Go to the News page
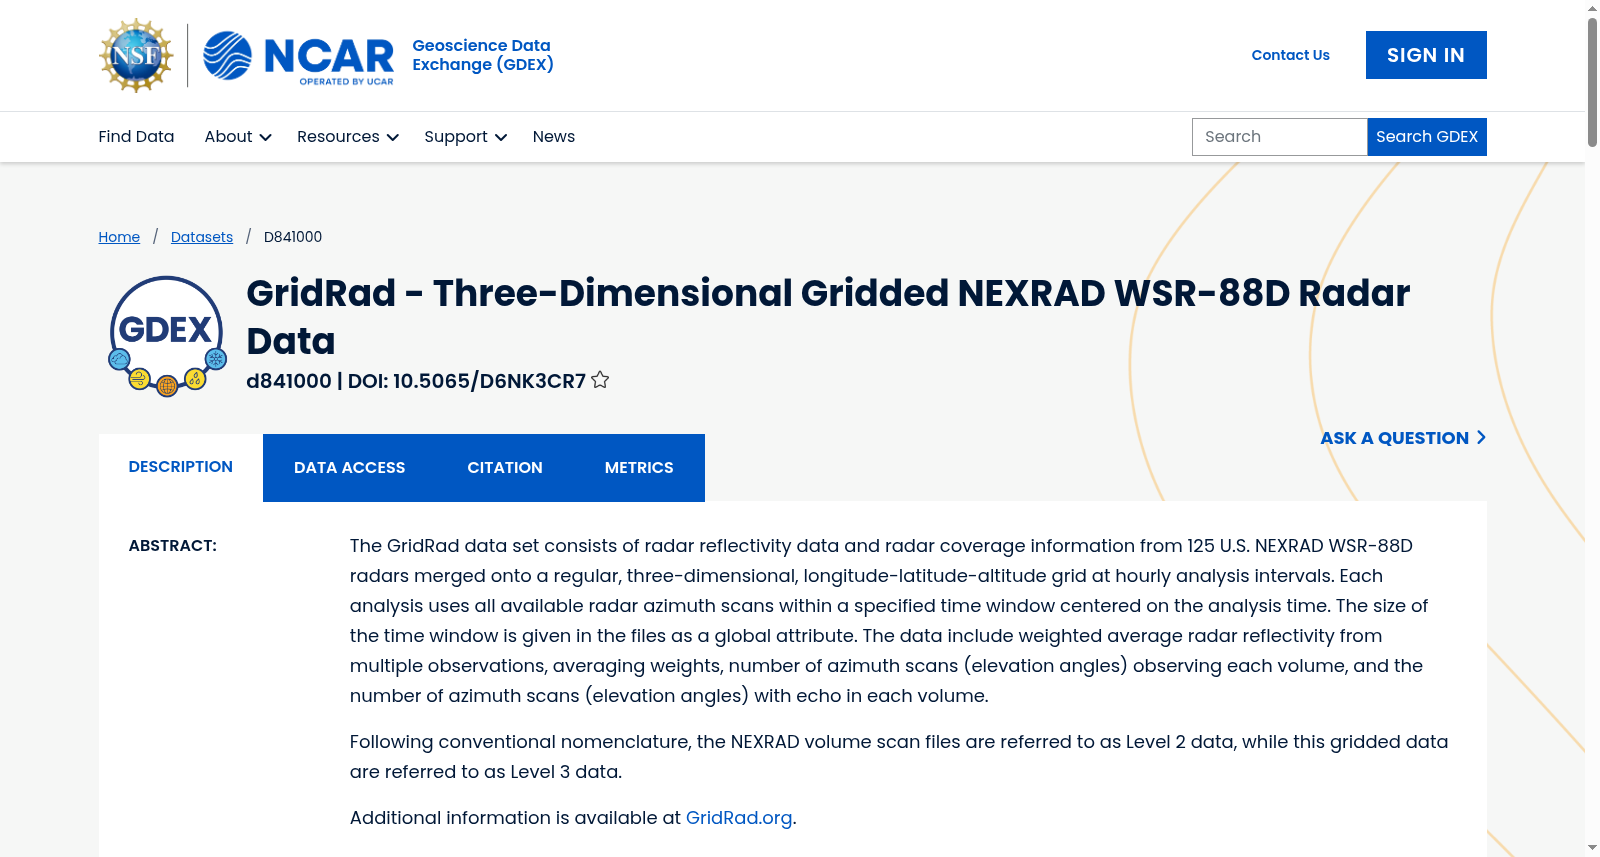Screen dimensions: 1600x857 point(554,137)
